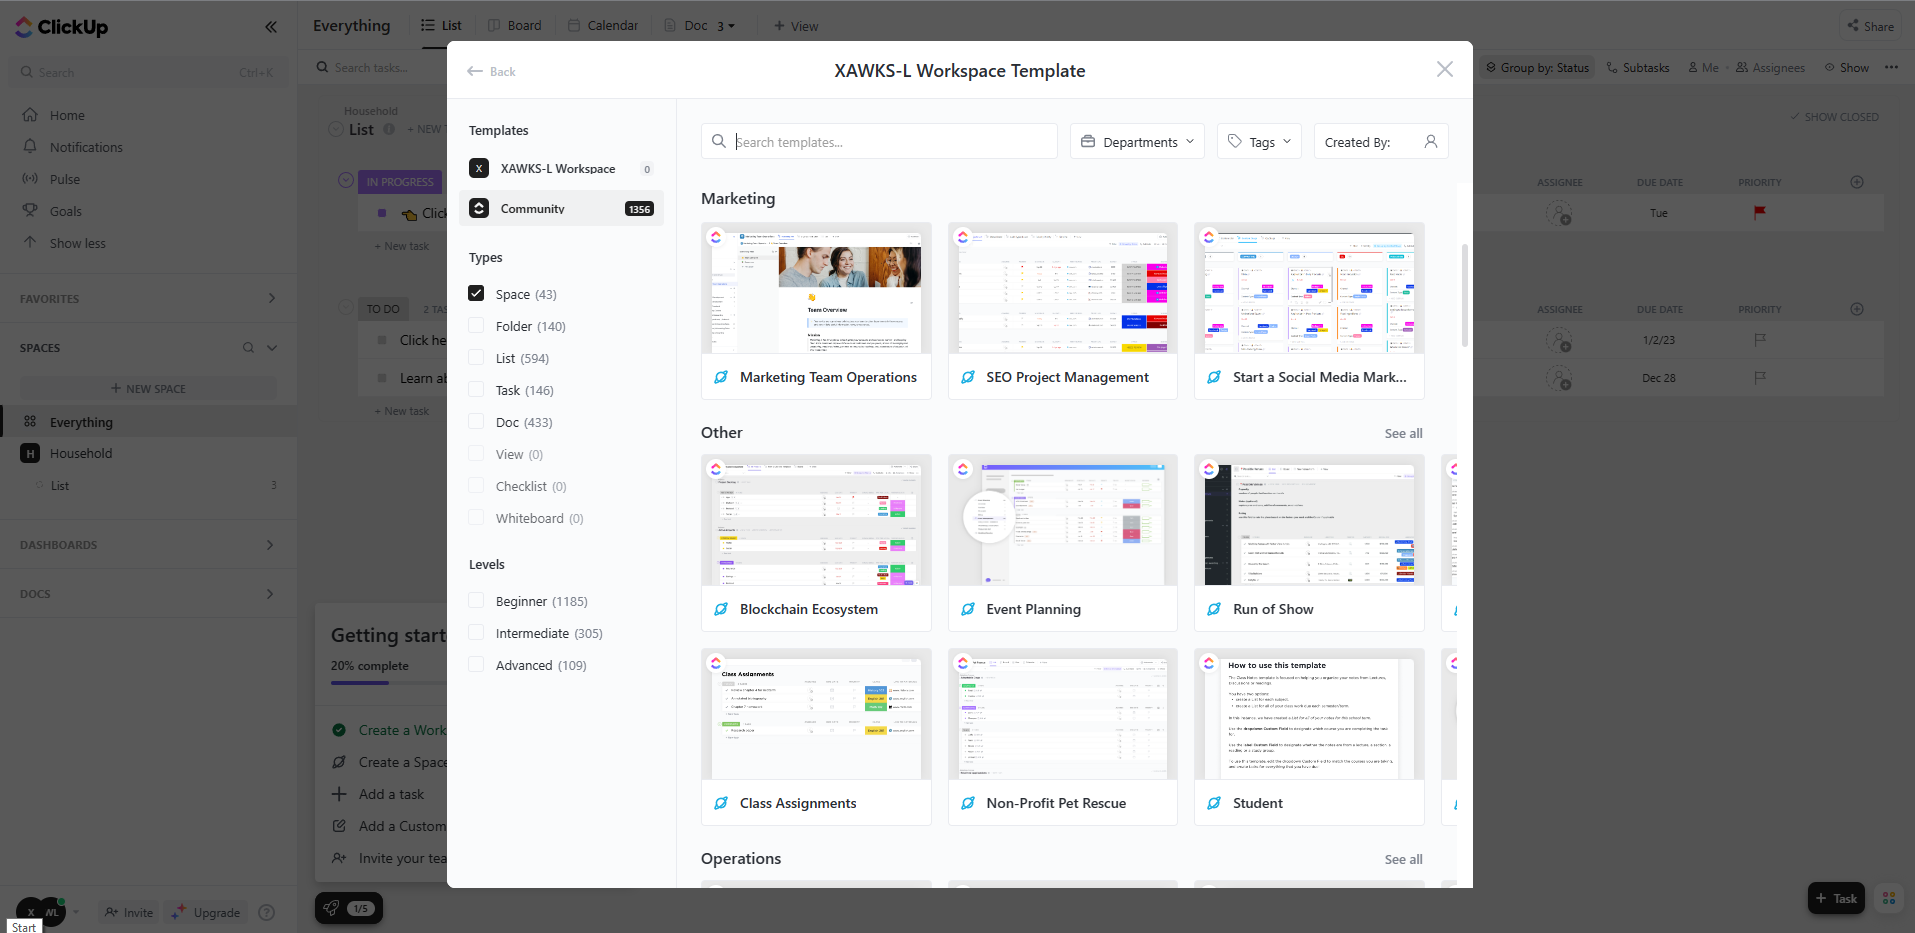Click See all next to Other
1915x933 pixels.
click(x=1403, y=433)
